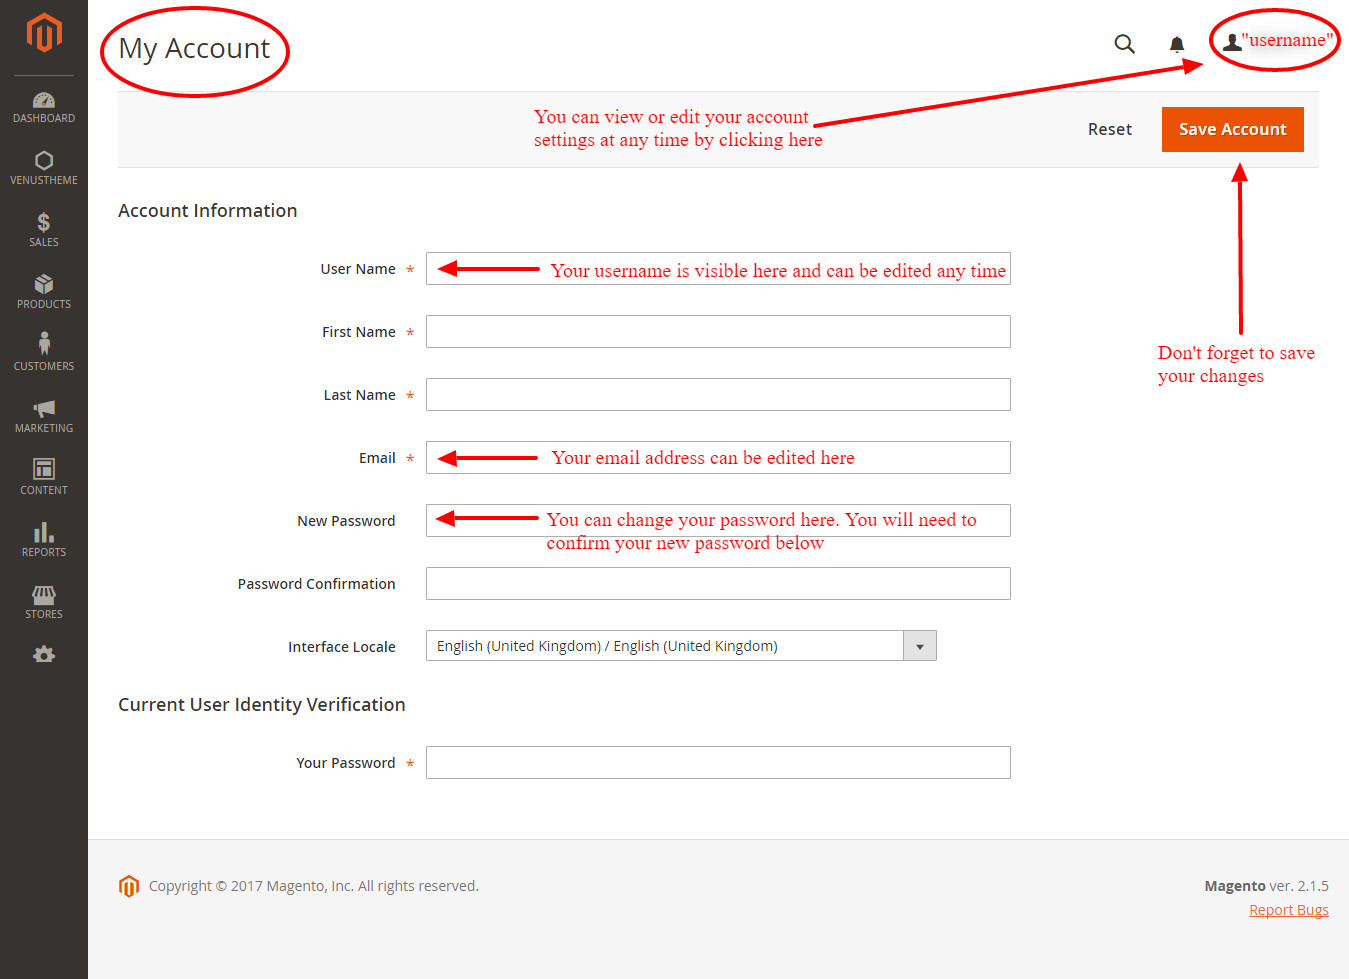Focus the User Name field
Screen dimensions: 1349x979
click(x=718, y=269)
